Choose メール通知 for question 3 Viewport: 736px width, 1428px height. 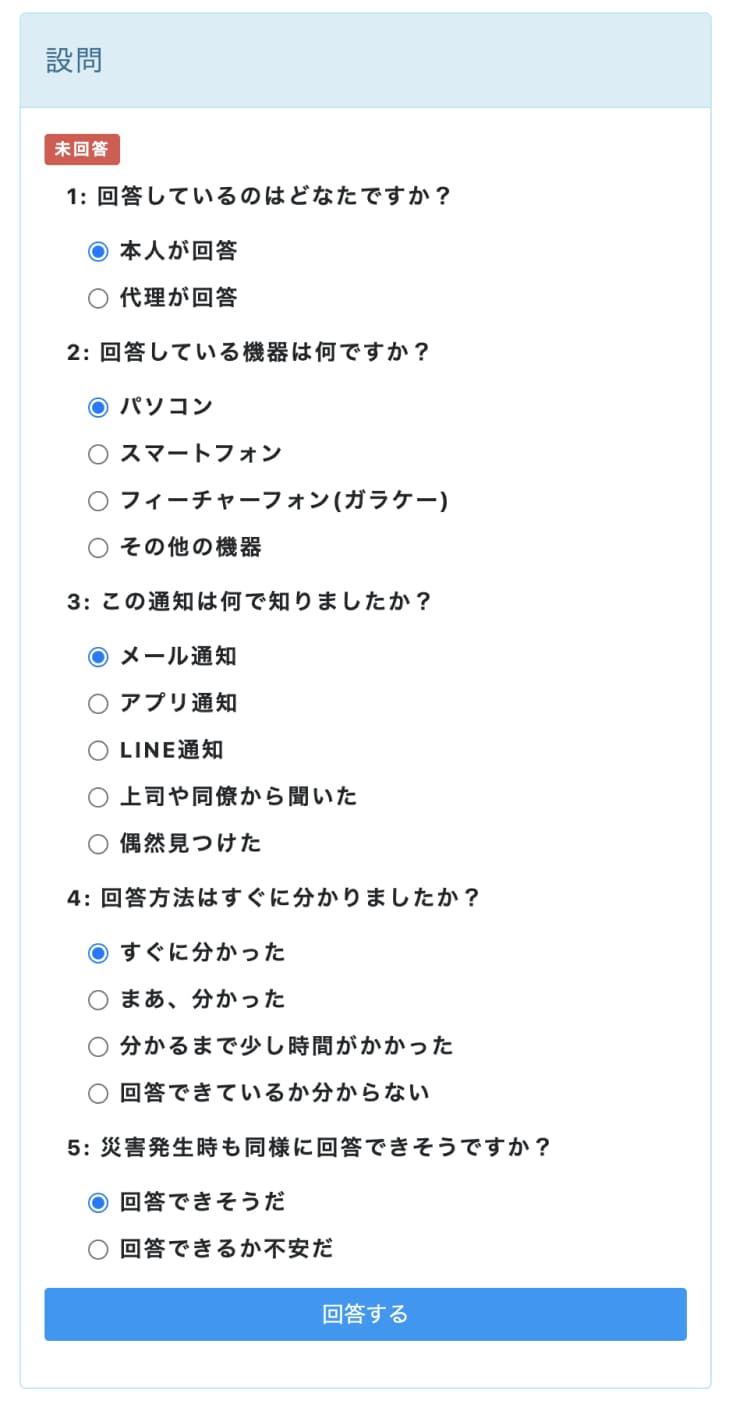tap(97, 657)
